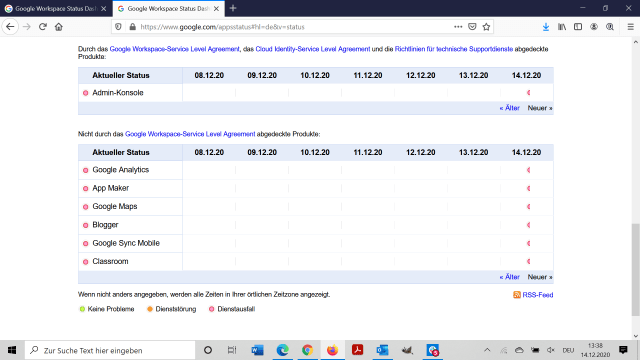Open the page actions three-dot menu

(x=458, y=27)
